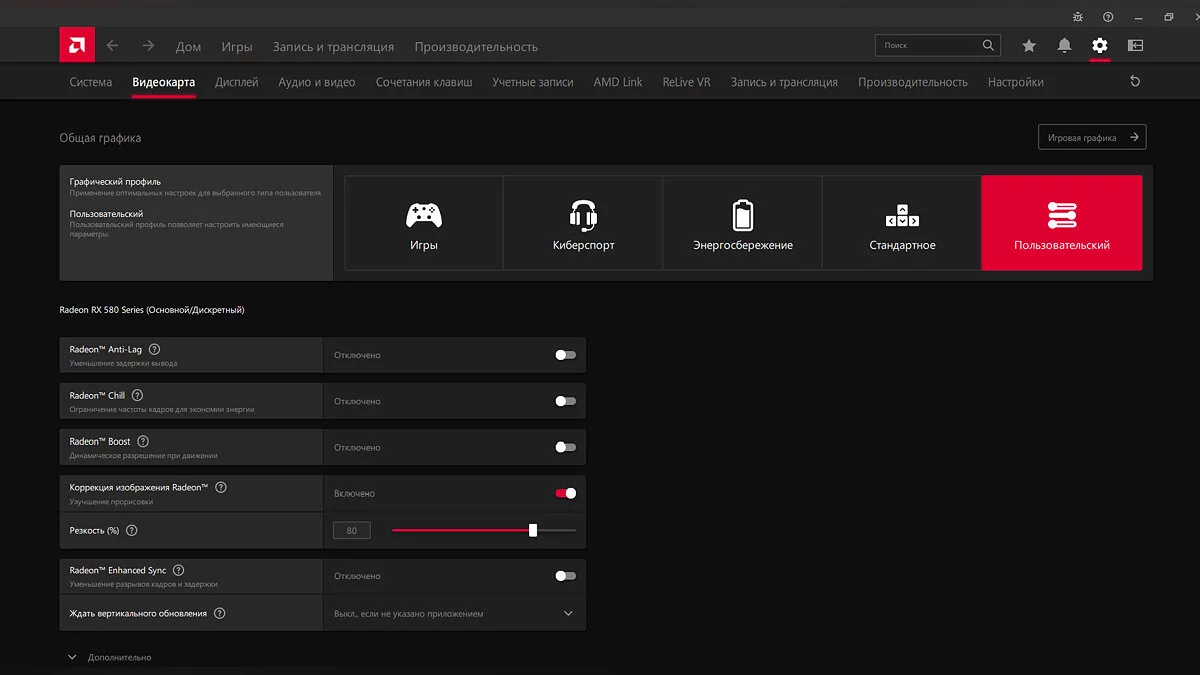Choose the Энергосбережение profile tile

pos(742,223)
